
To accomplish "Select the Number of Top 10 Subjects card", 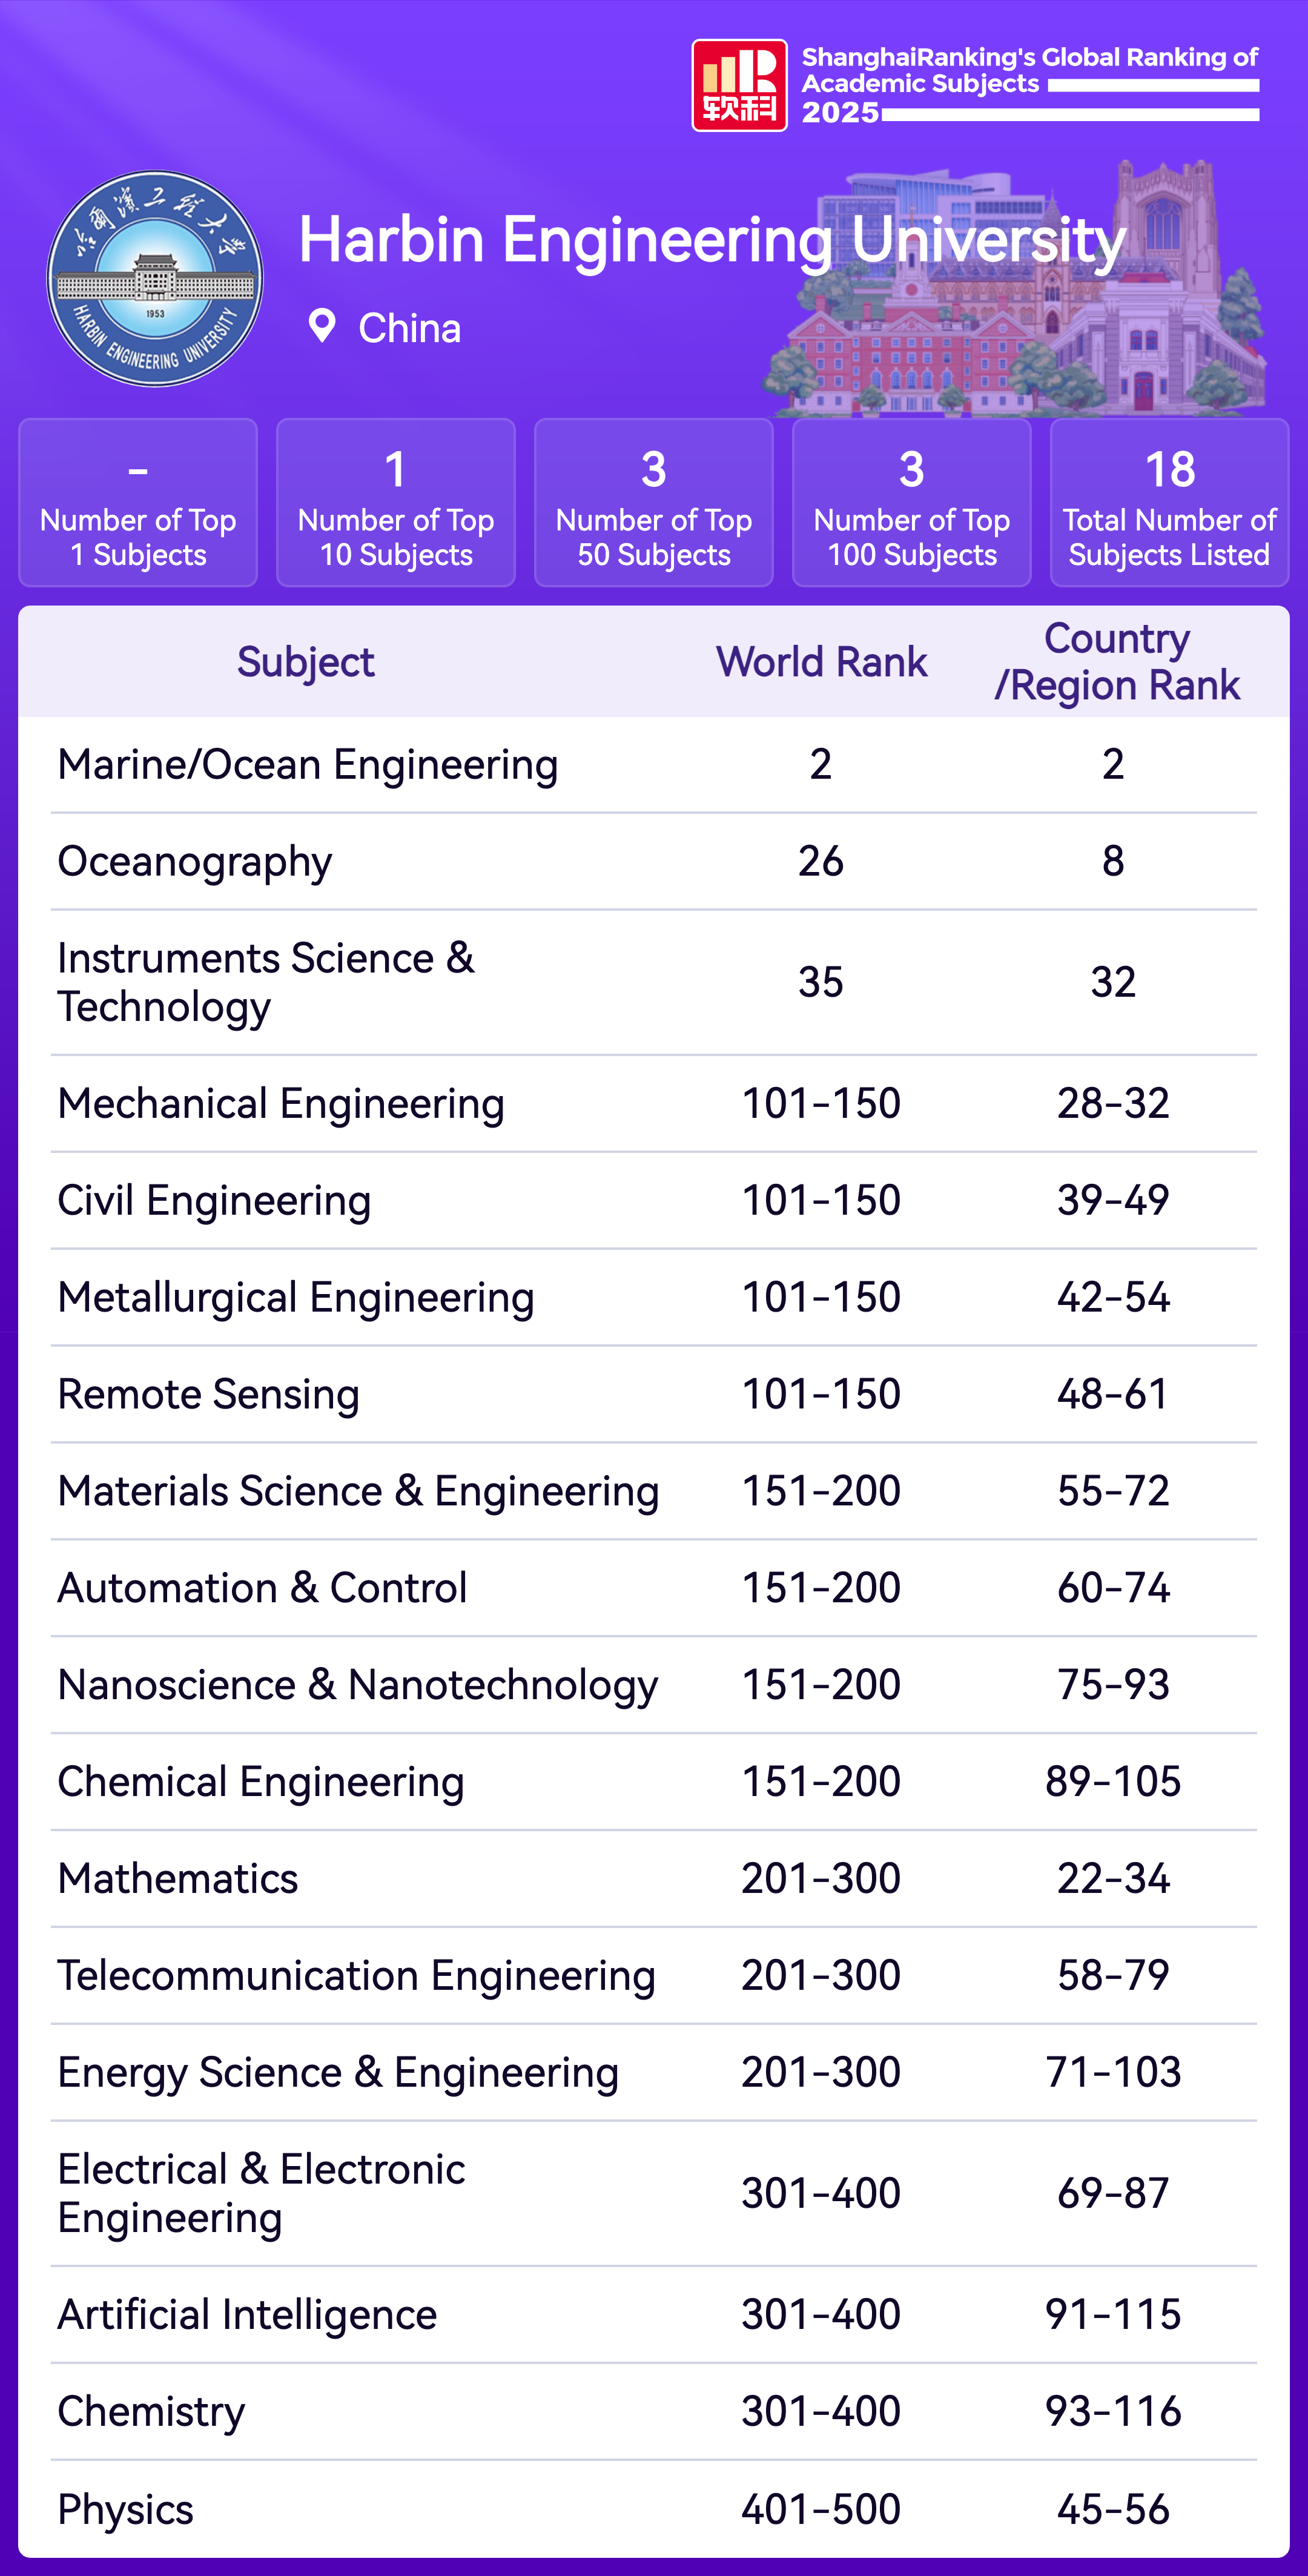I will 396,502.
